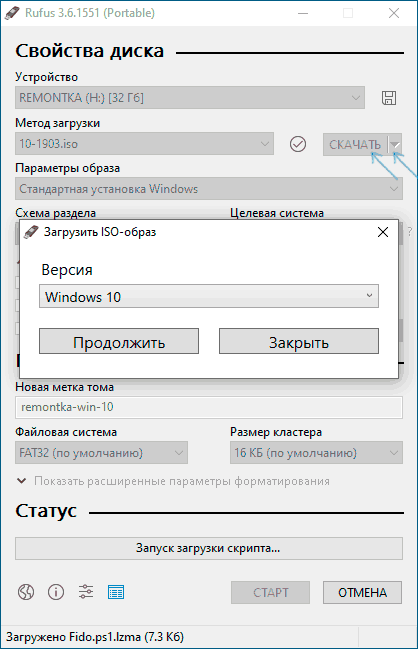418x649 pixels.
Task: Click the status progress bar
Action: [209, 548]
